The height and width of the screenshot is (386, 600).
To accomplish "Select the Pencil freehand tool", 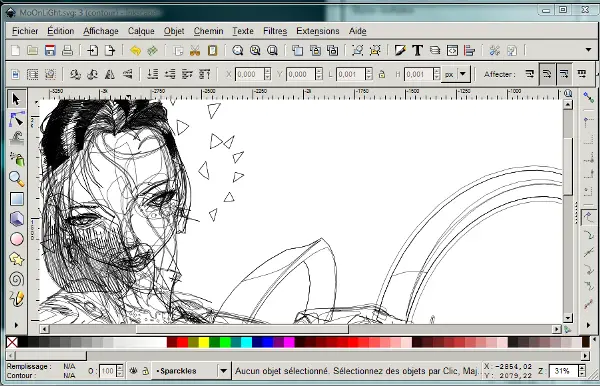I will coord(16,299).
